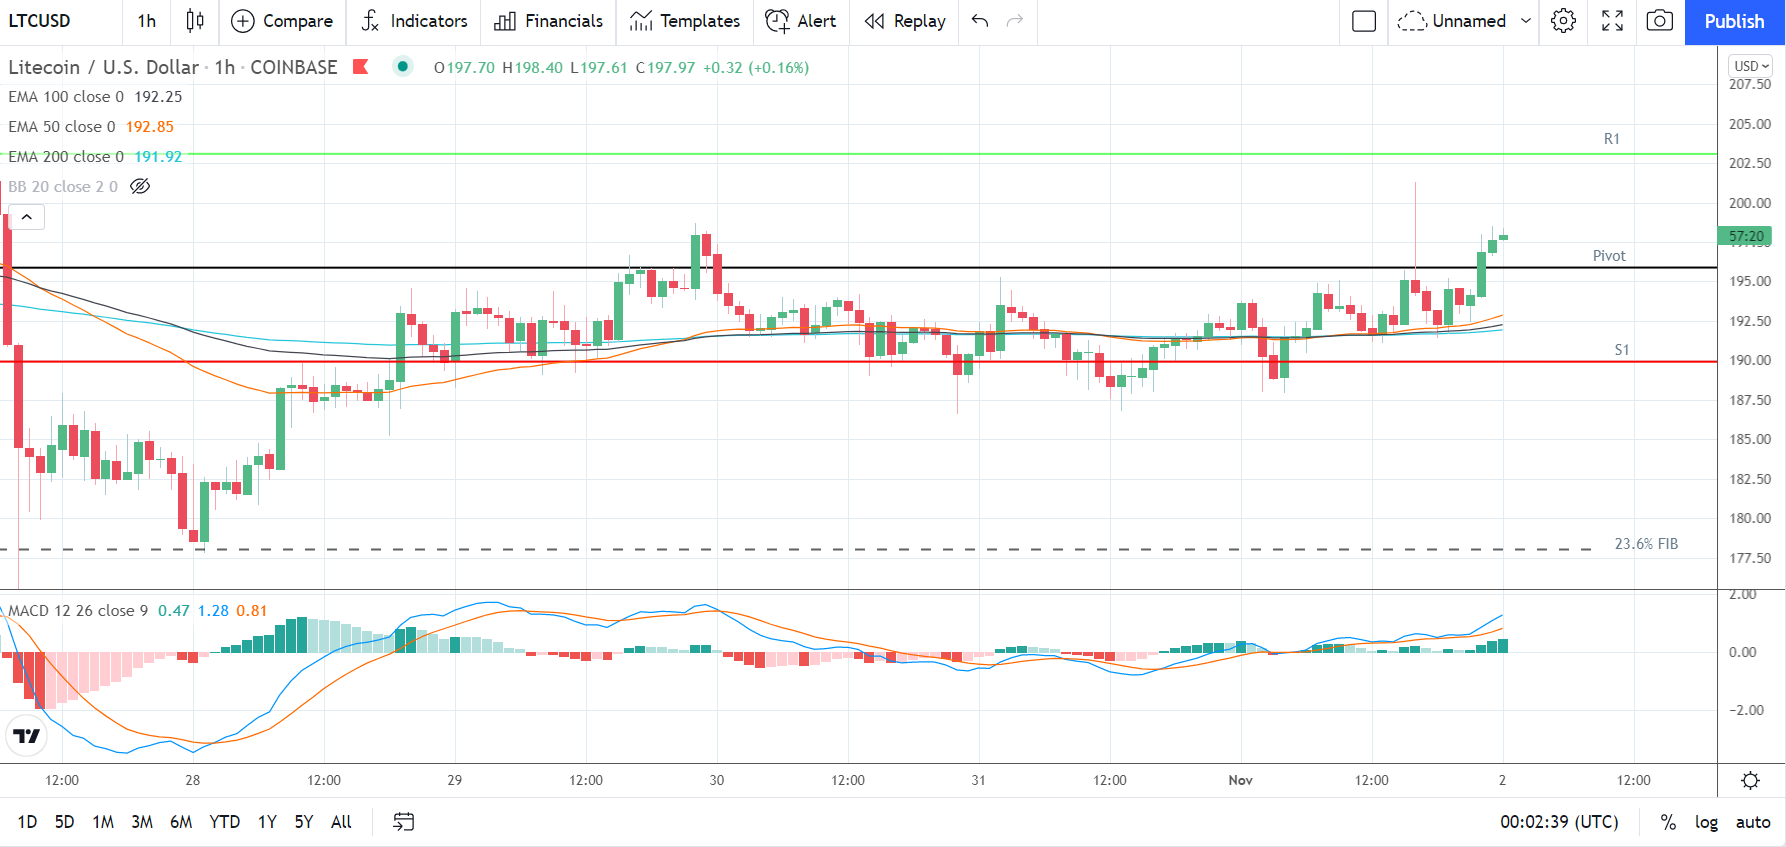Screen dimensions: 1786x847
Task: Click the red flag icon beside COINBASE
Action: (361, 67)
